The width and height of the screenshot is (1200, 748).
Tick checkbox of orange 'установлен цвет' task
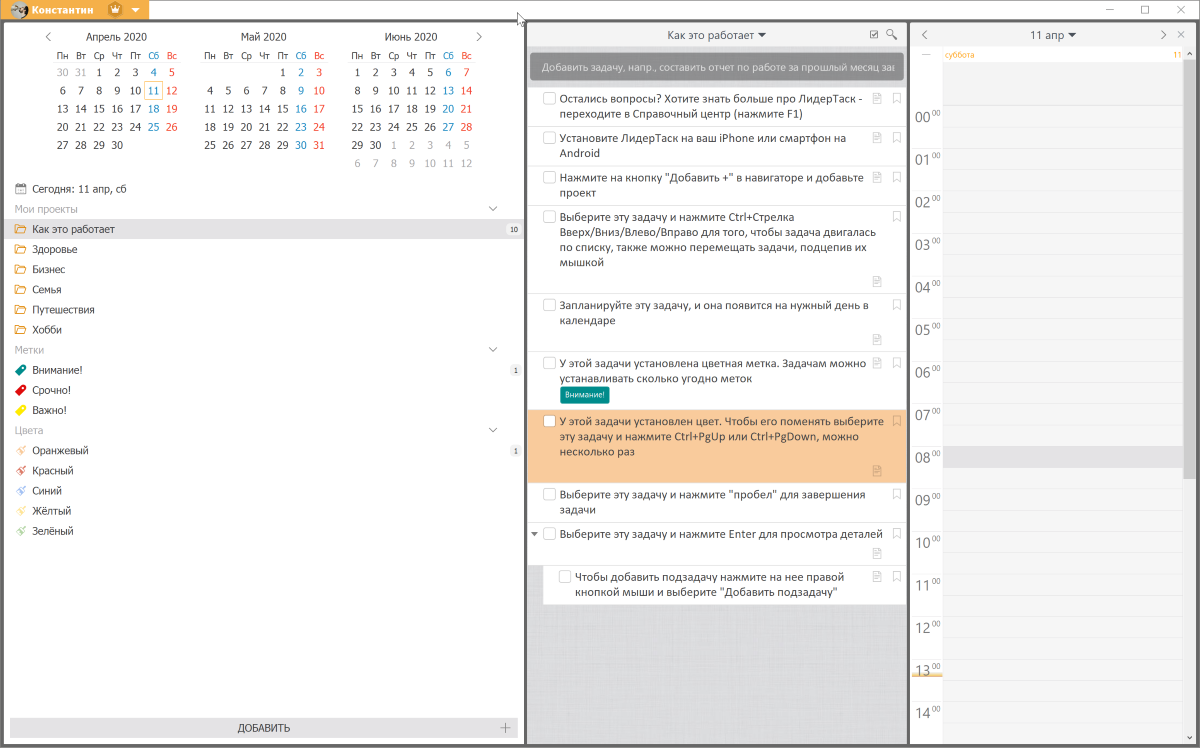549,422
